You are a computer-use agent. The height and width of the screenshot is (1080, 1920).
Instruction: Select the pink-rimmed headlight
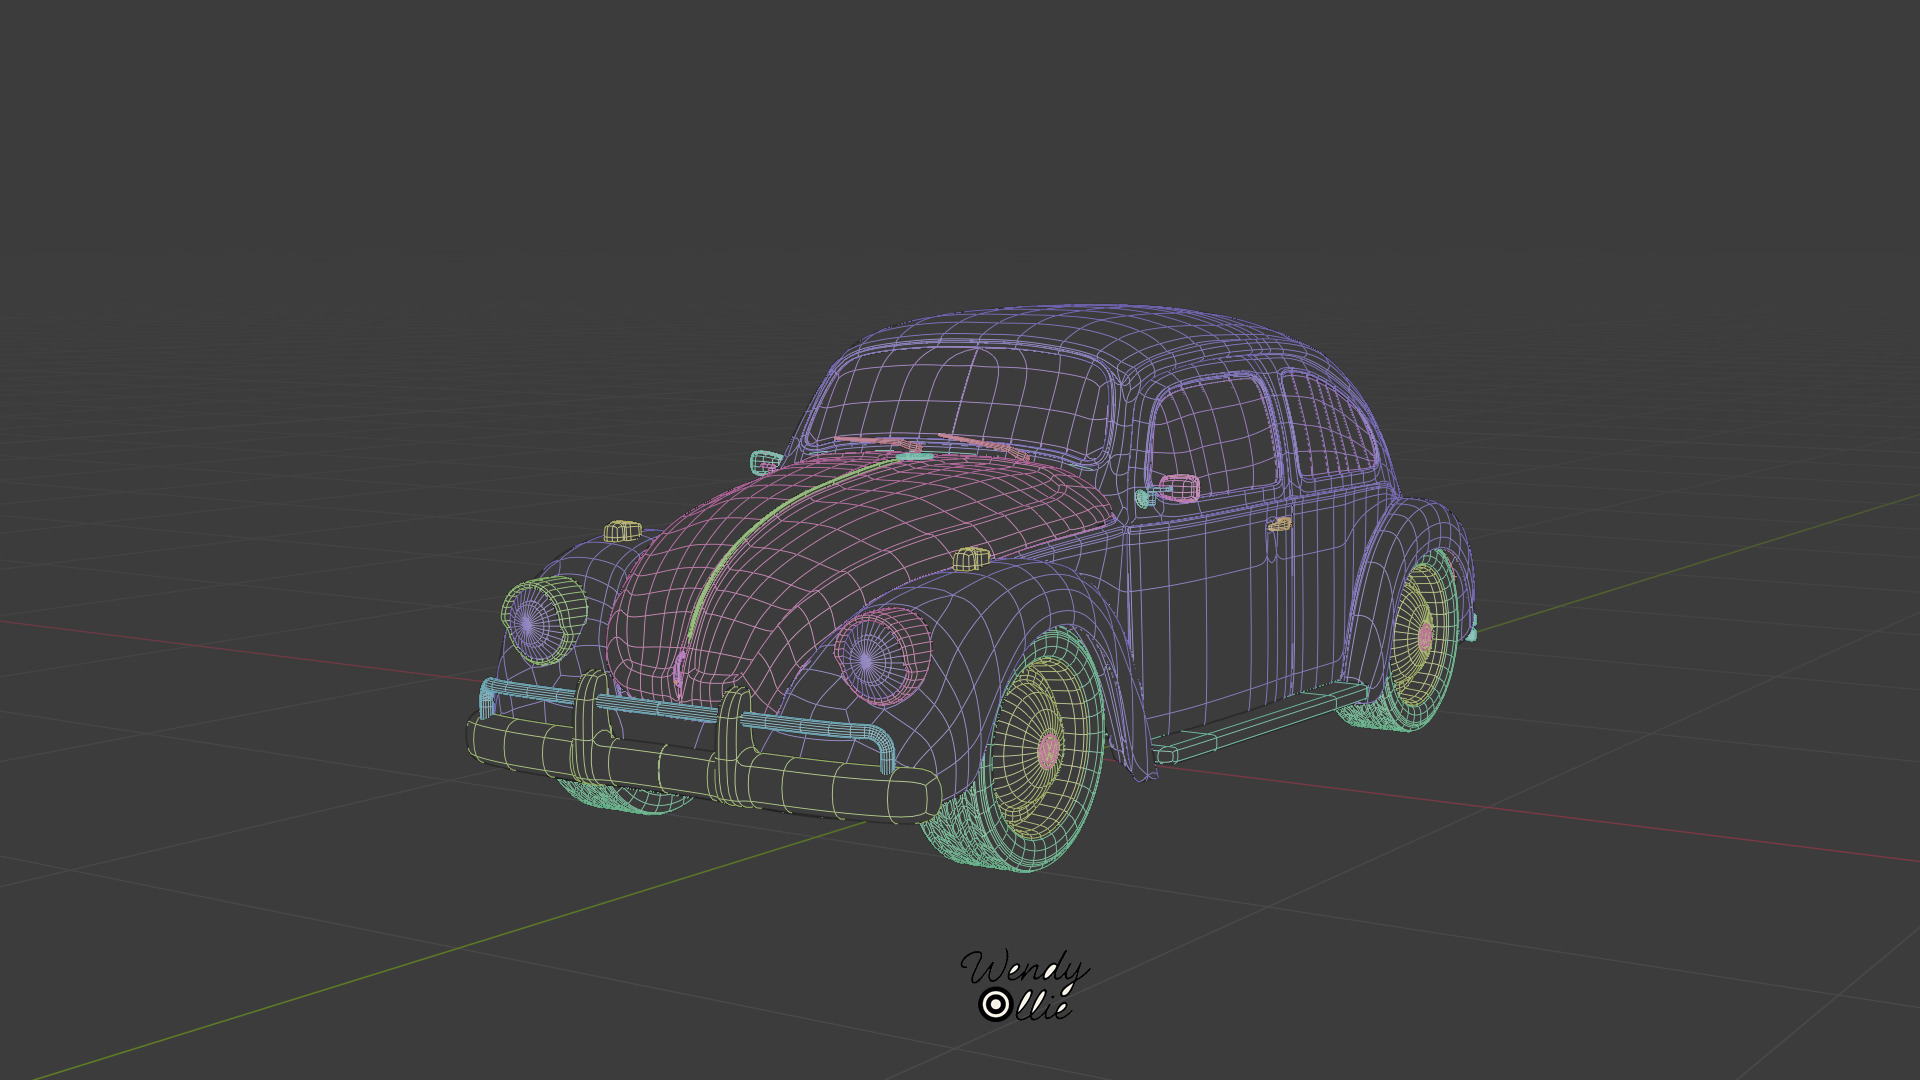point(882,657)
